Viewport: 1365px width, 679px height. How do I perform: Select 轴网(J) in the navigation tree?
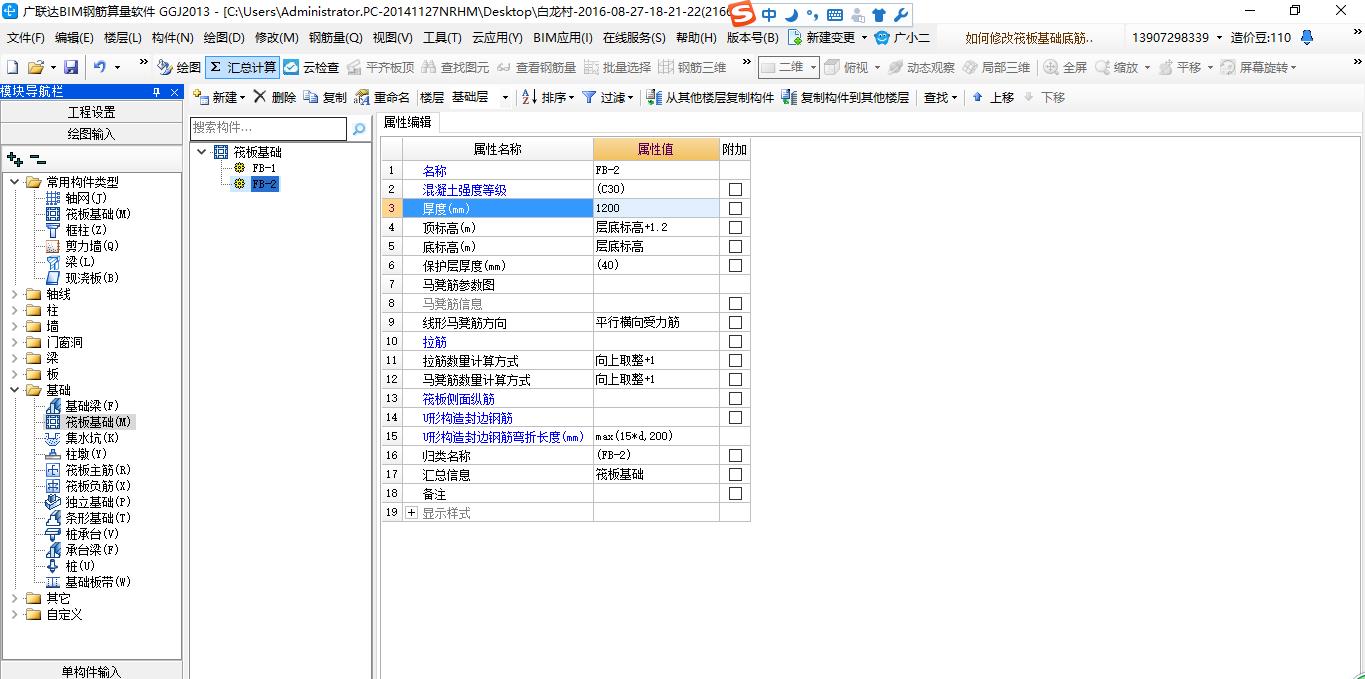point(86,198)
